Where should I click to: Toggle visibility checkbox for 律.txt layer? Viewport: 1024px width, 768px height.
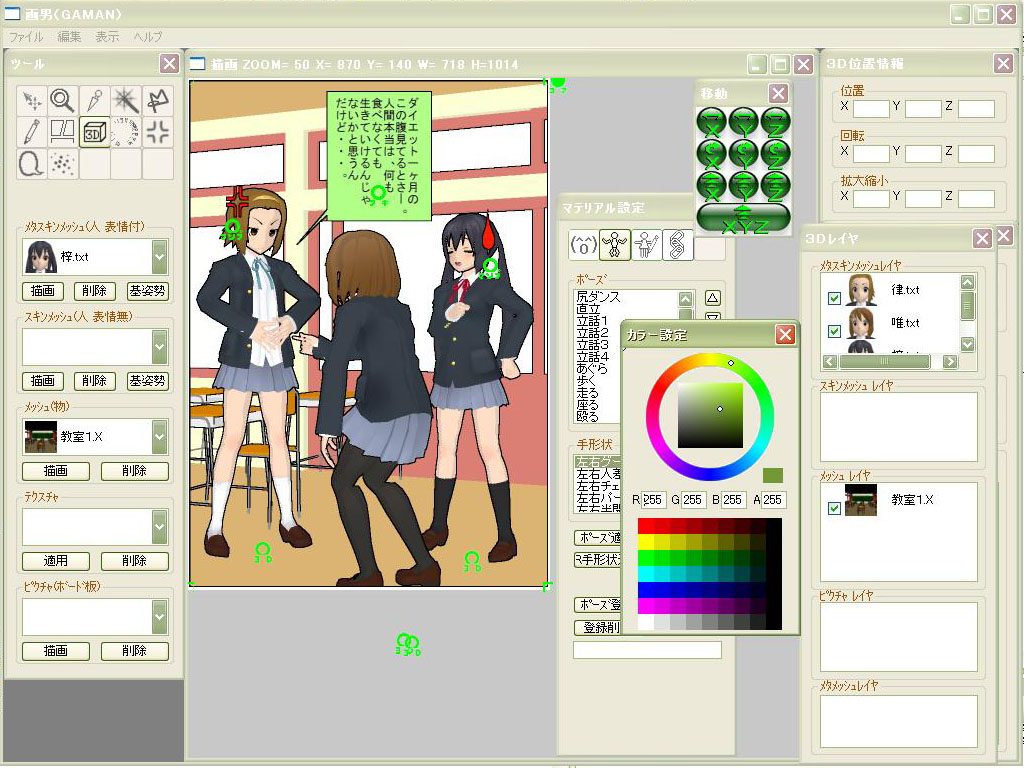point(834,298)
